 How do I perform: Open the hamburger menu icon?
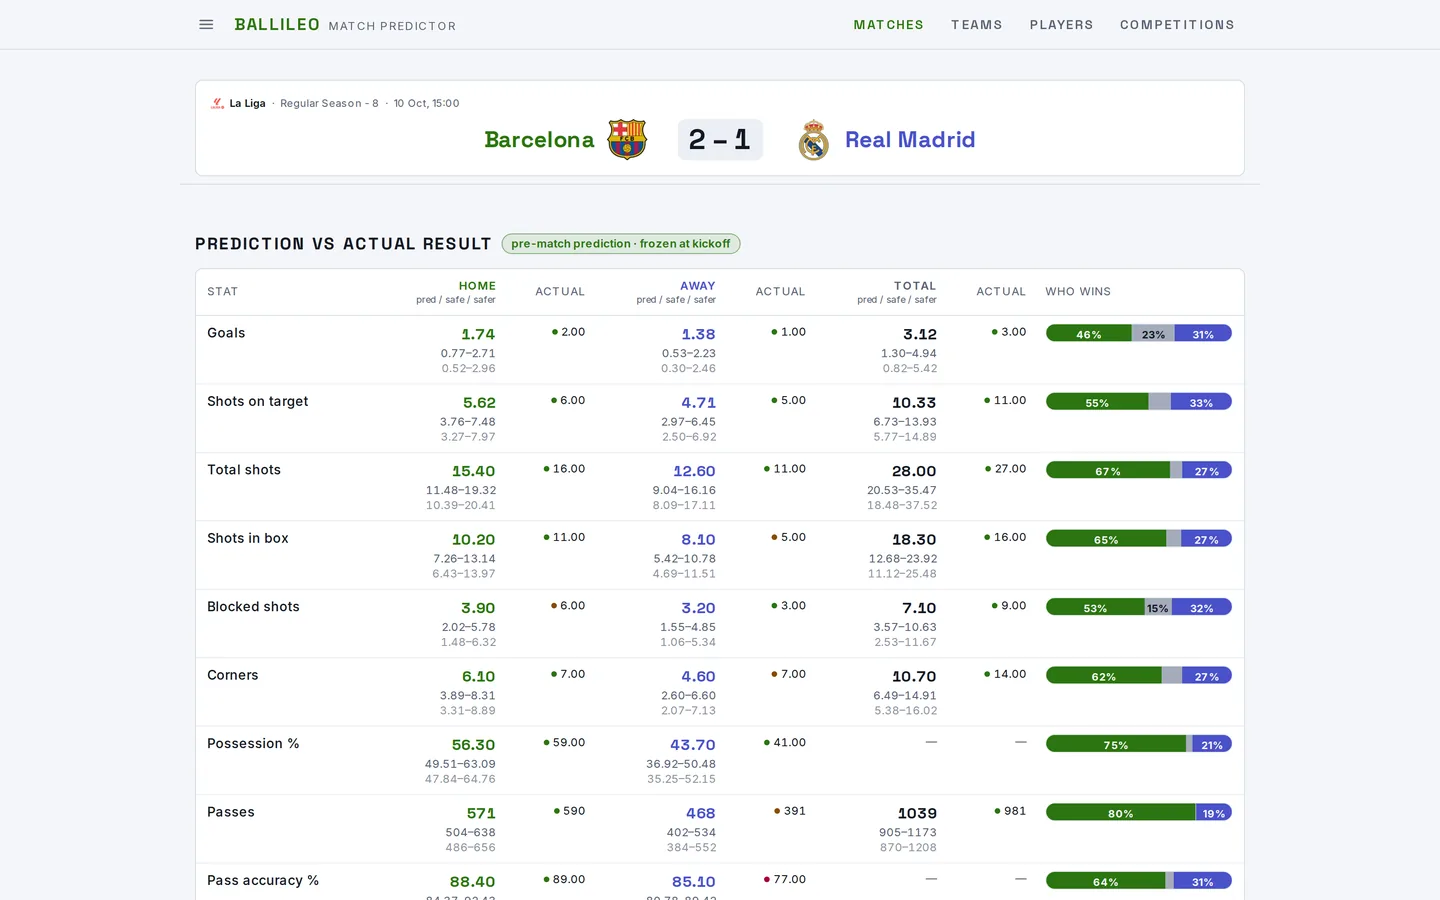point(206,25)
